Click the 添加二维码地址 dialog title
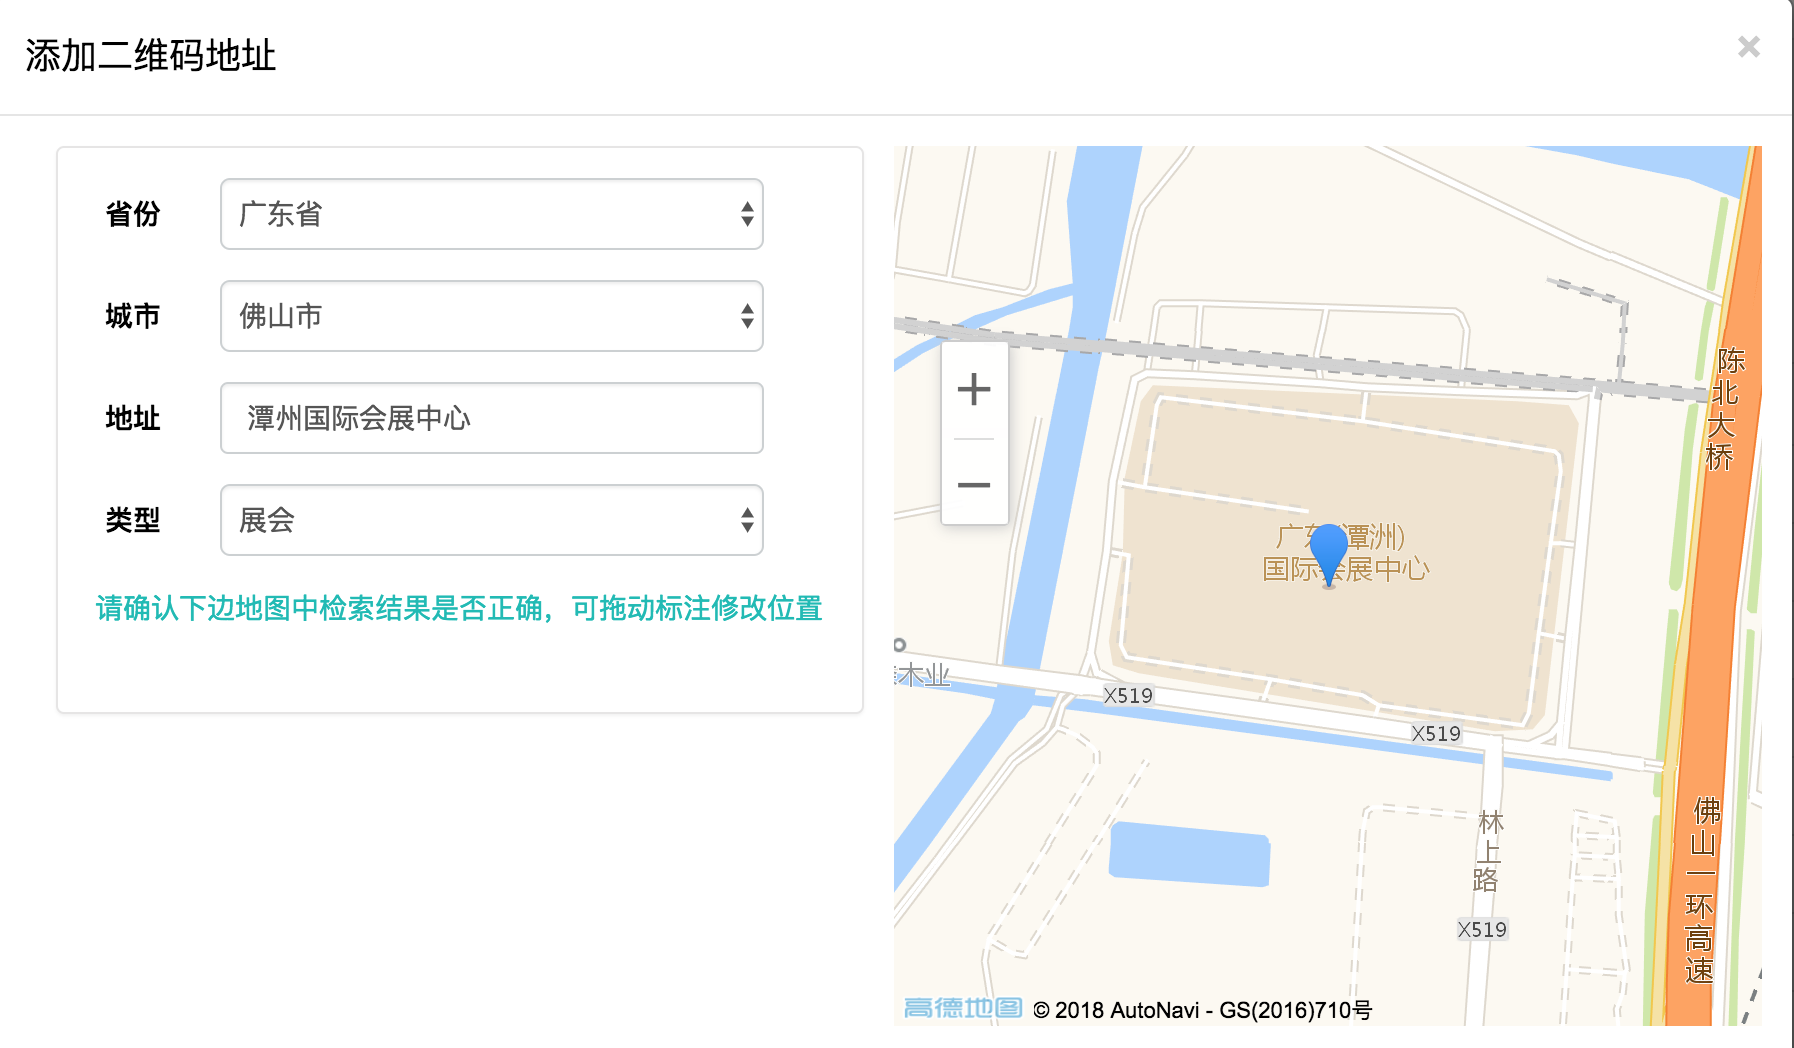Image resolution: width=1794 pixels, height=1048 pixels. pyautogui.click(x=151, y=56)
